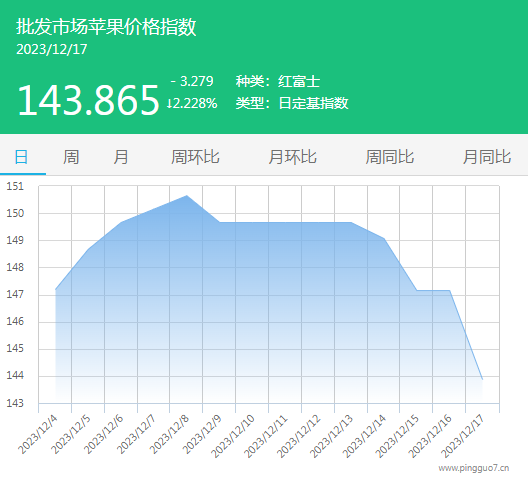Select the 日 daily tab
This screenshot has height=478, width=528.
tap(21, 157)
